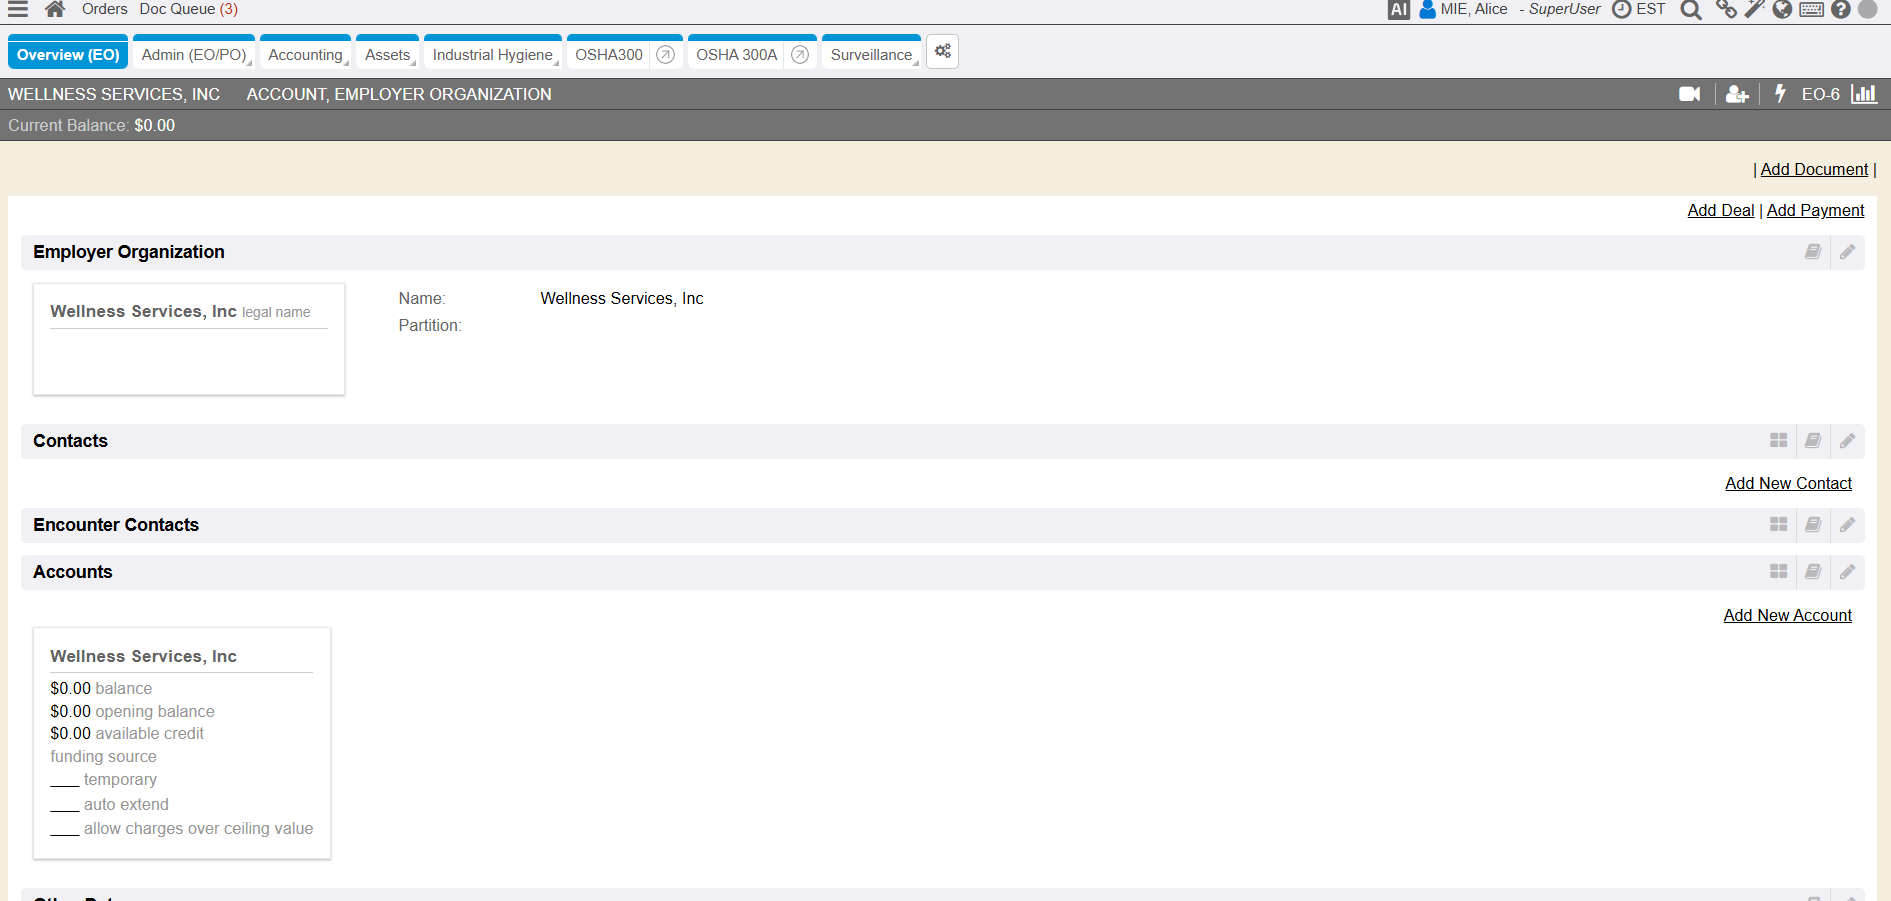Click the magnifier search icon
Screen dimensions: 1891x901
click(x=1690, y=10)
